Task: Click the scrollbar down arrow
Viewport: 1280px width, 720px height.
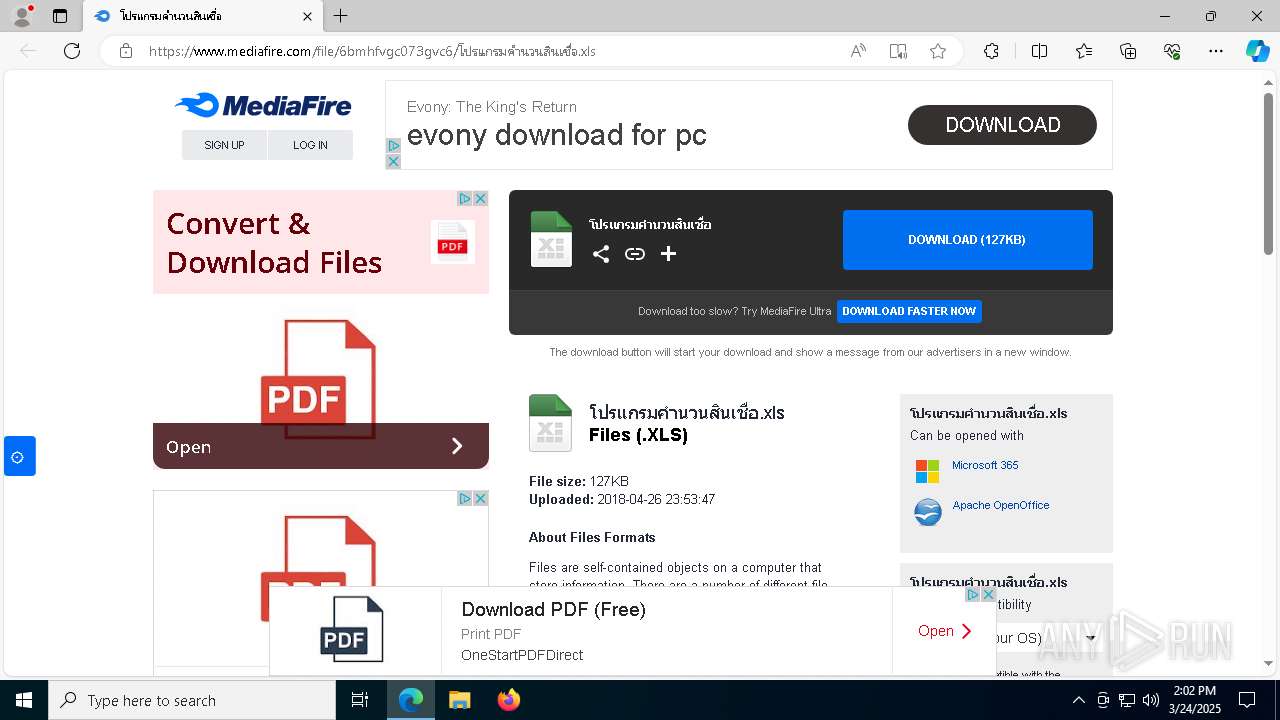Action: [x=1268, y=663]
